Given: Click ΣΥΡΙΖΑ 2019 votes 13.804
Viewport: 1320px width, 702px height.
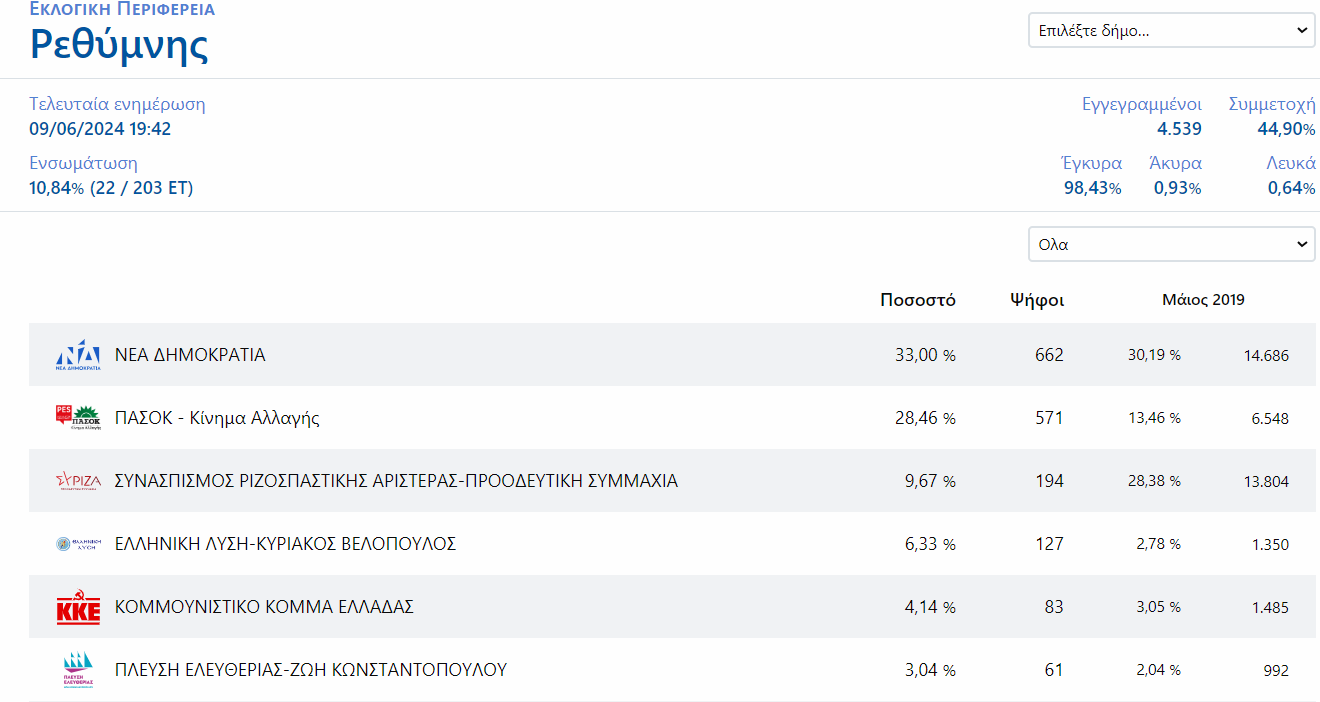Looking at the screenshot, I should coord(1266,482).
